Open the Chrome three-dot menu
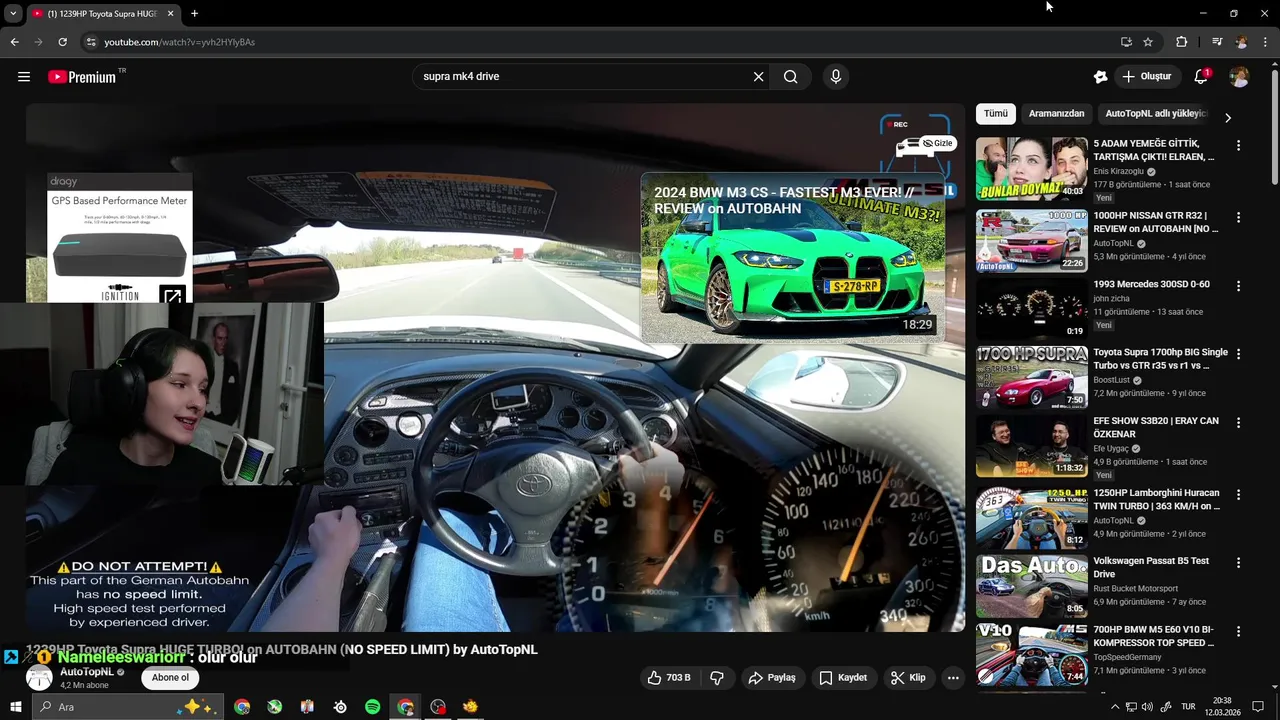The width and height of the screenshot is (1280, 720). [x=1266, y=42]
